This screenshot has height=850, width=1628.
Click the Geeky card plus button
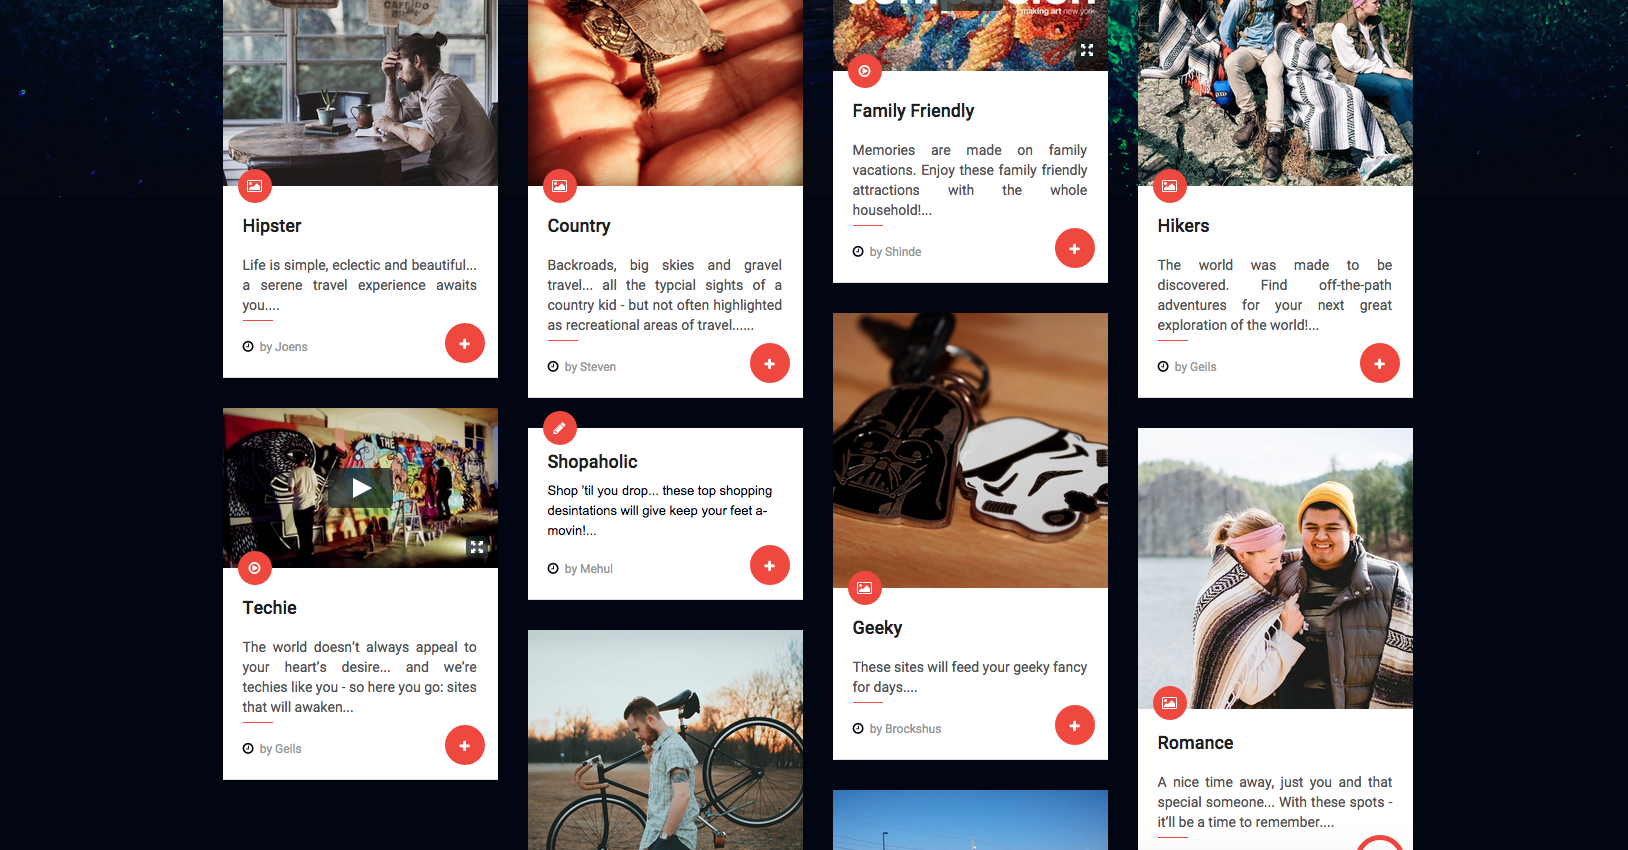pyautogui.click(x=1074, y=725)
